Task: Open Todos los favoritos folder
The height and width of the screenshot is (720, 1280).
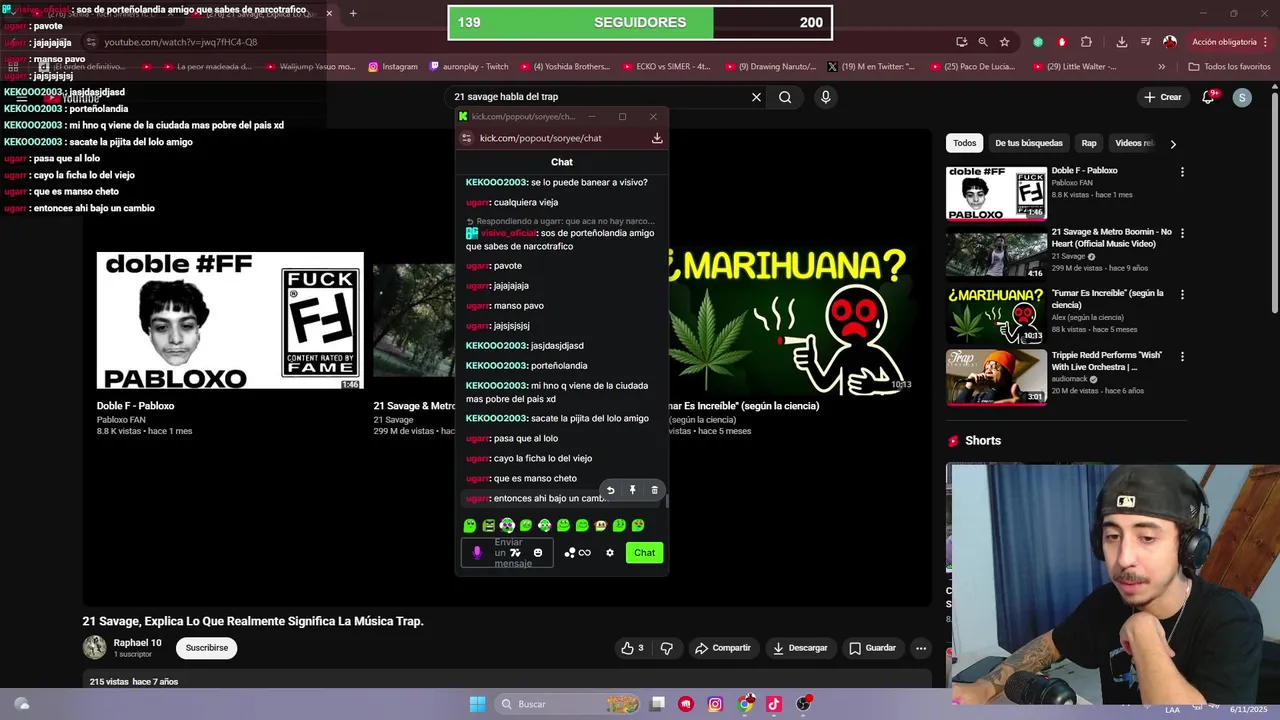Action: point(1229,67)
